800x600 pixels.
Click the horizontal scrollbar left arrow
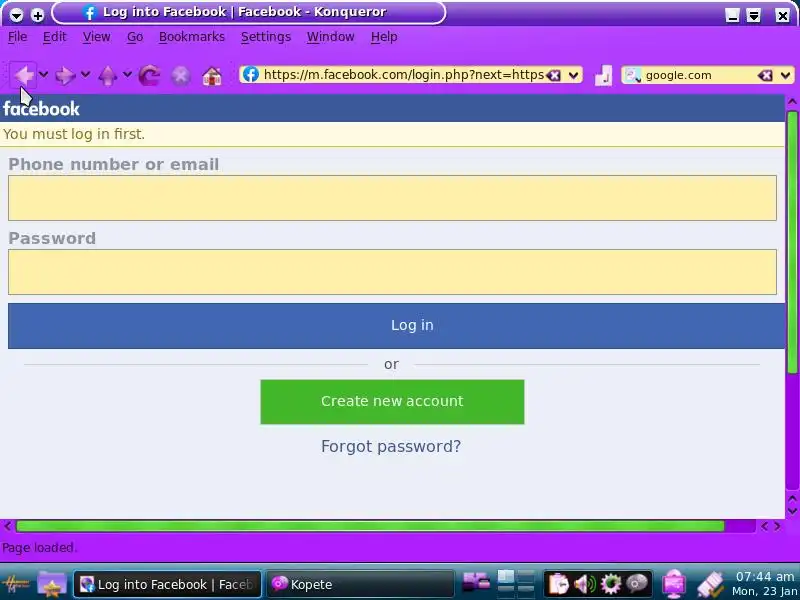(x=7, y=526)
